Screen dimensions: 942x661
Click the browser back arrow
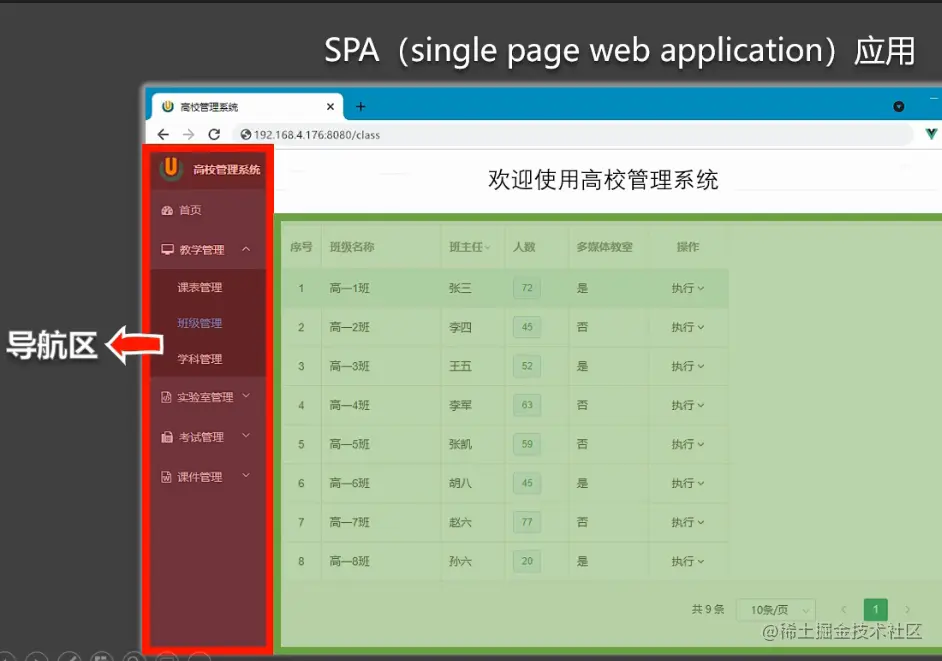pos(163,134)
